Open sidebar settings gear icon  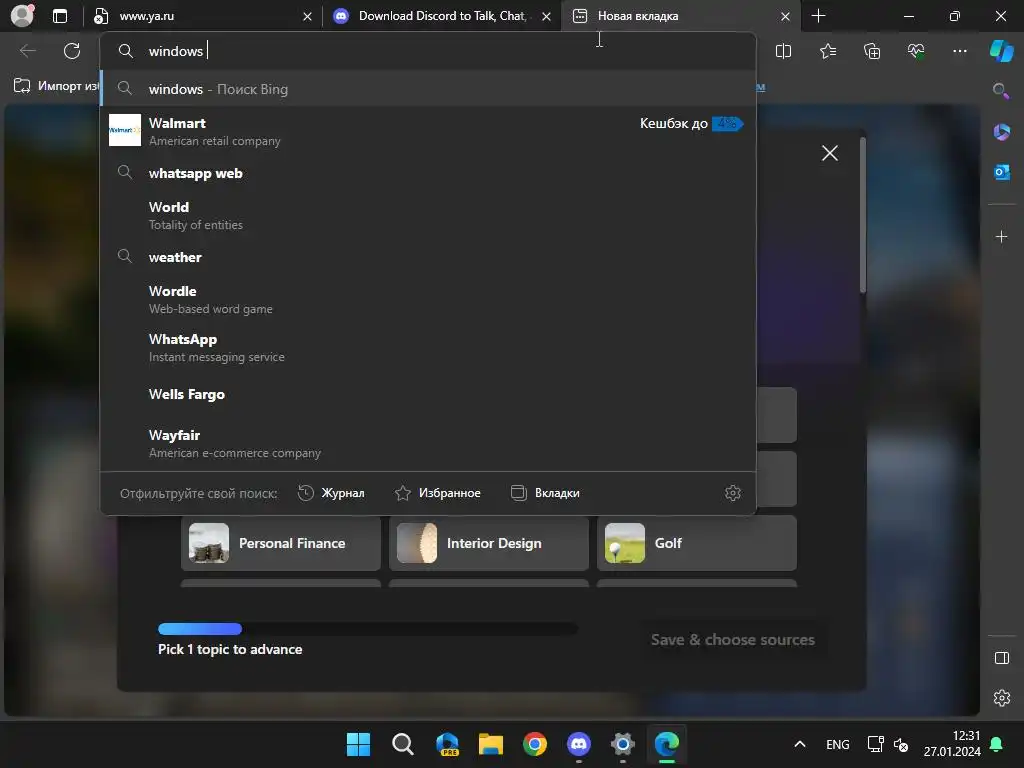[1002, 698]
